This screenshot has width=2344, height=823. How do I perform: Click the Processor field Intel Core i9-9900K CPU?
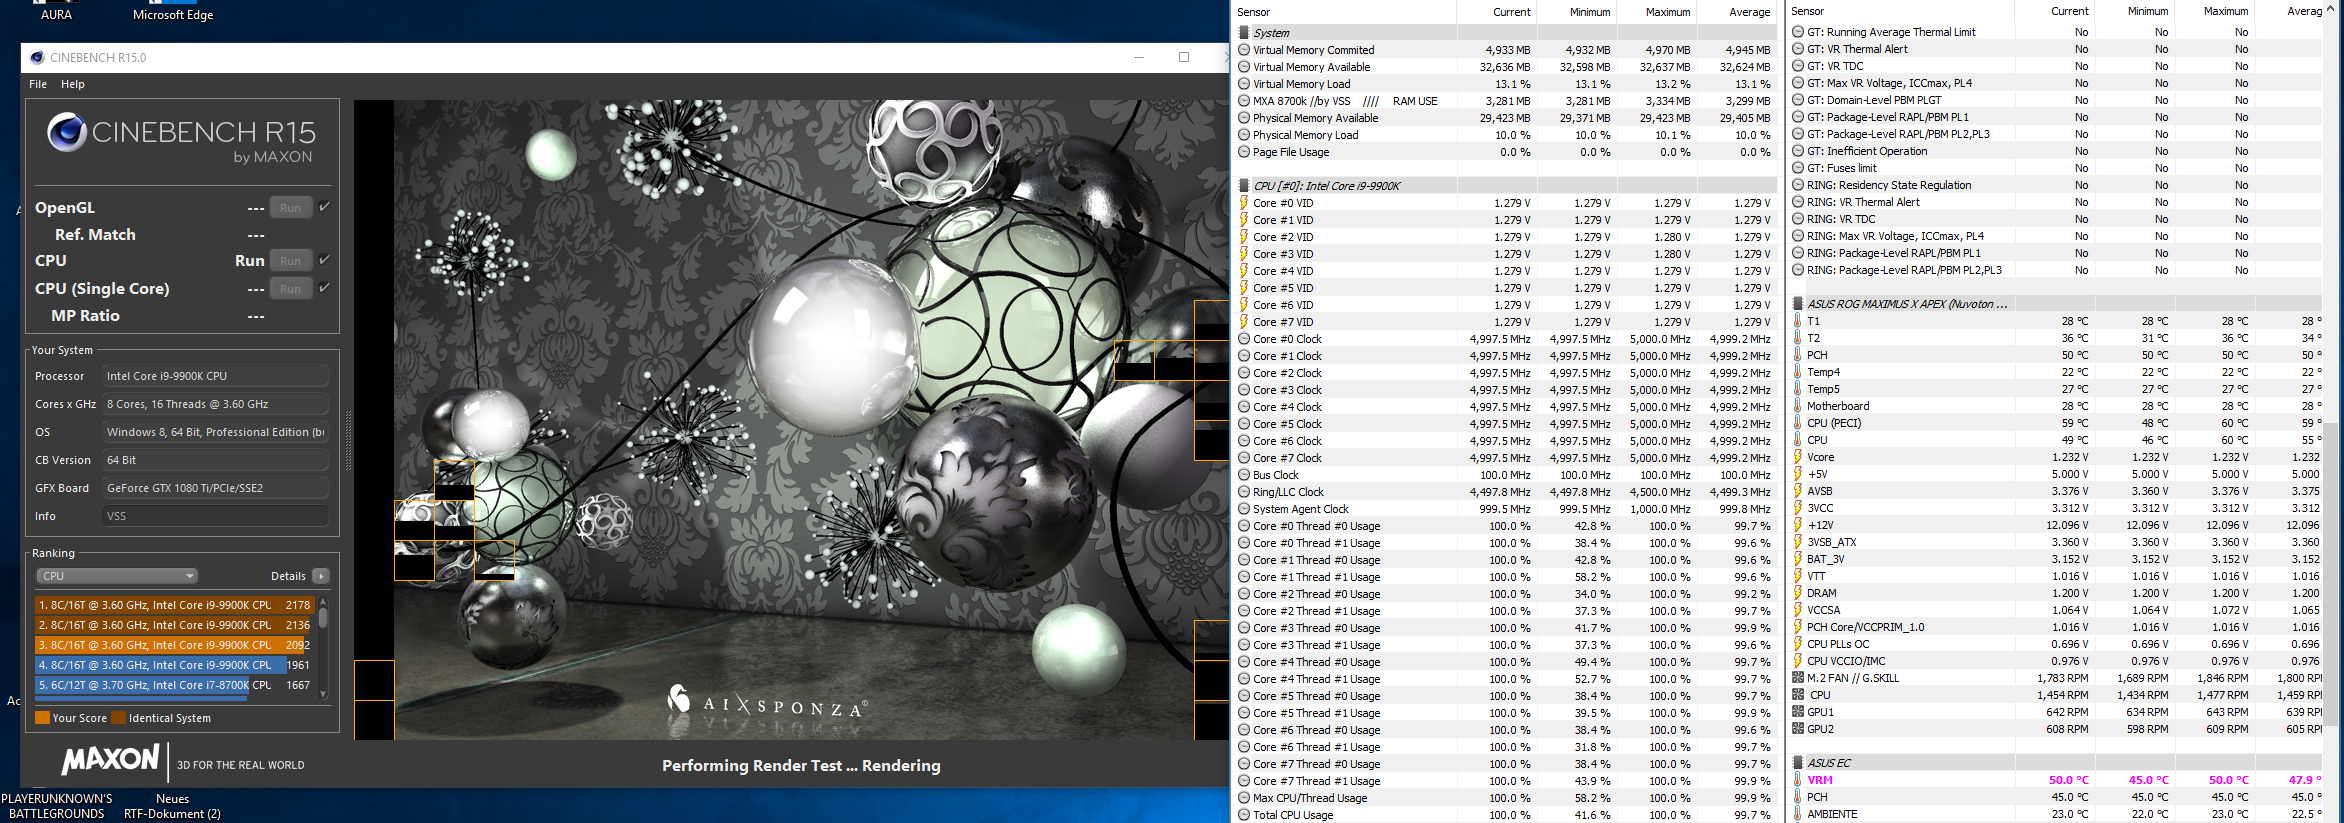(x=216, y=376)
